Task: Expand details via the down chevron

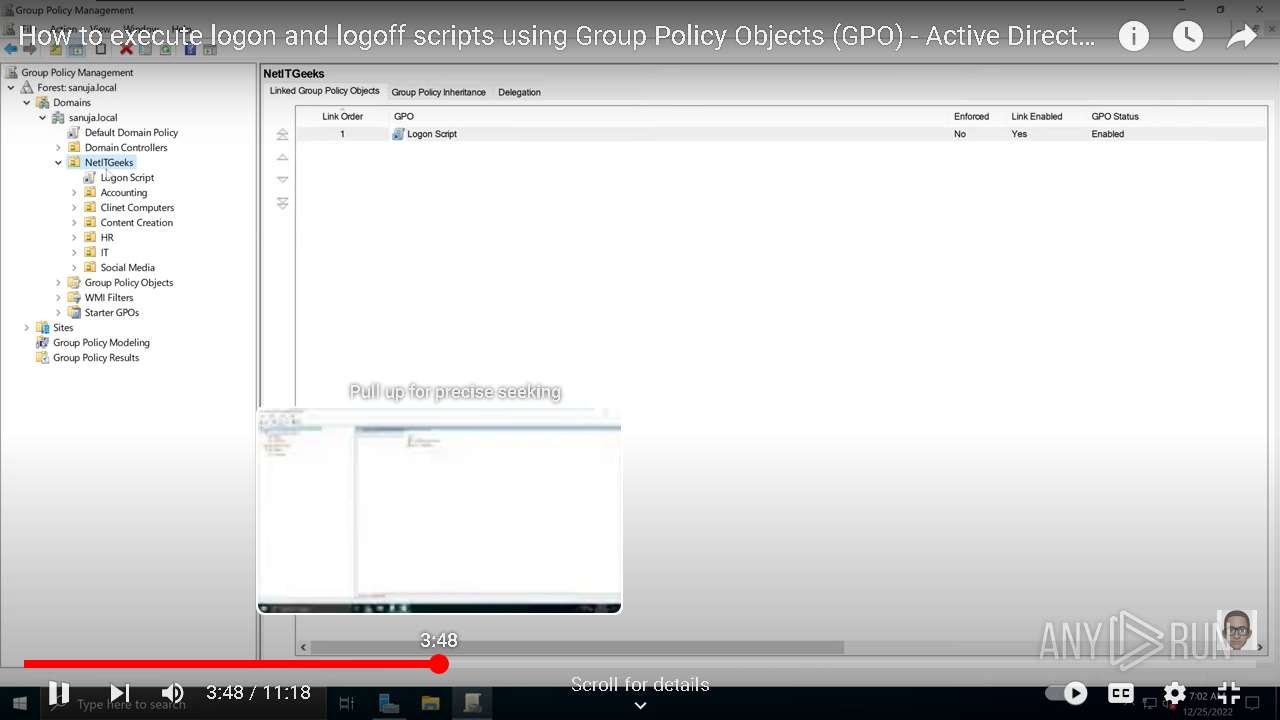Action: click(x=640, y=705)
